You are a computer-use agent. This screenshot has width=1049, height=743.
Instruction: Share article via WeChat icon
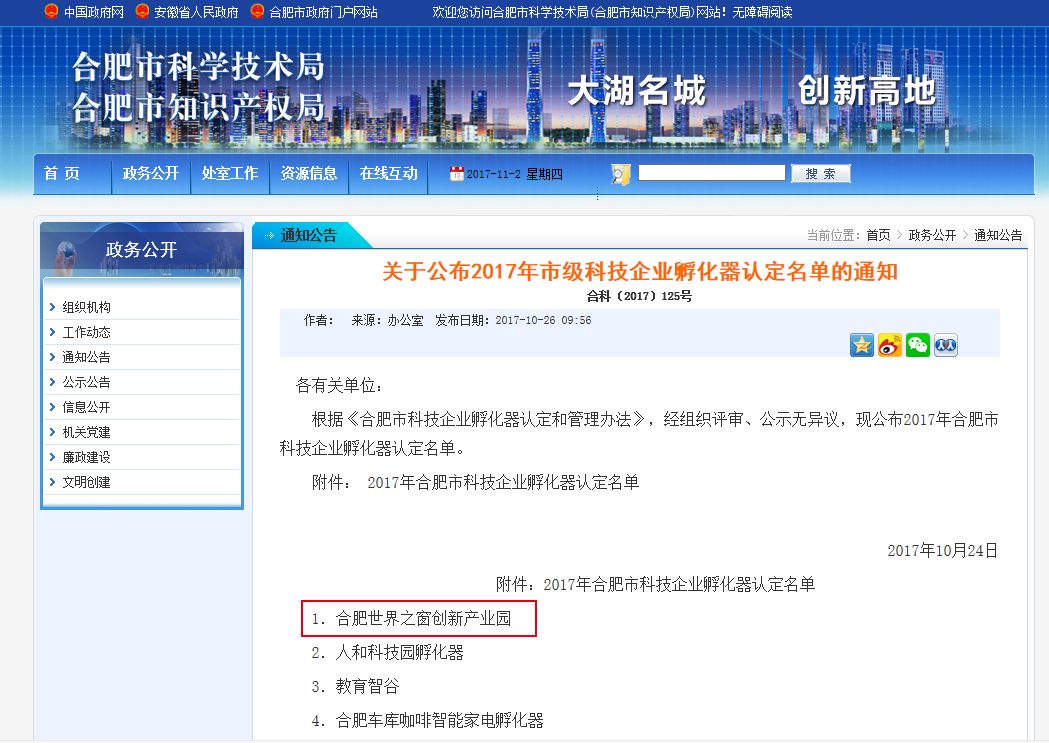[x=918, y=345]
